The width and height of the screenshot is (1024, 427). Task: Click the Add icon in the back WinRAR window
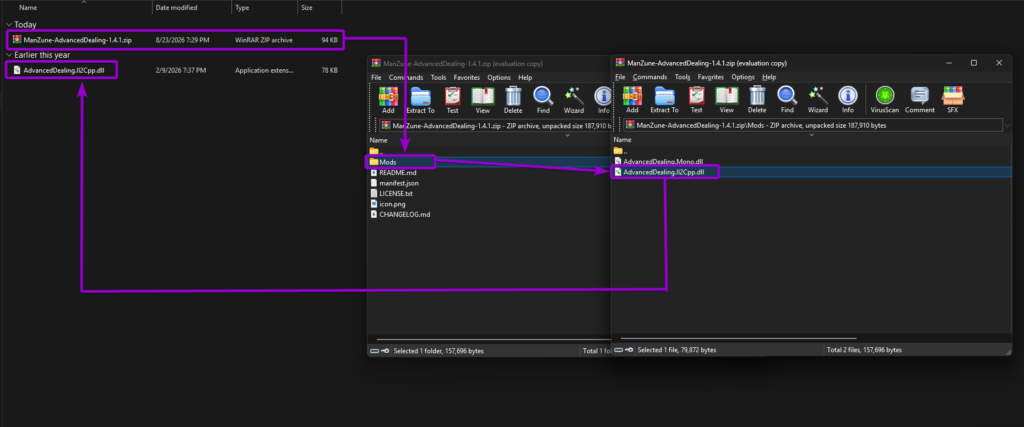[x=388, y=96]
